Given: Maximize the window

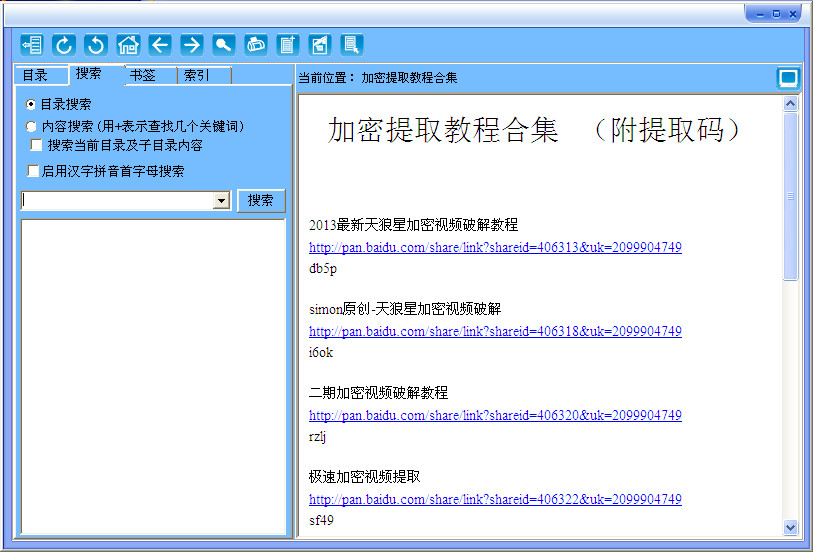Looking at the screenshot, I should tap(776, 14).
